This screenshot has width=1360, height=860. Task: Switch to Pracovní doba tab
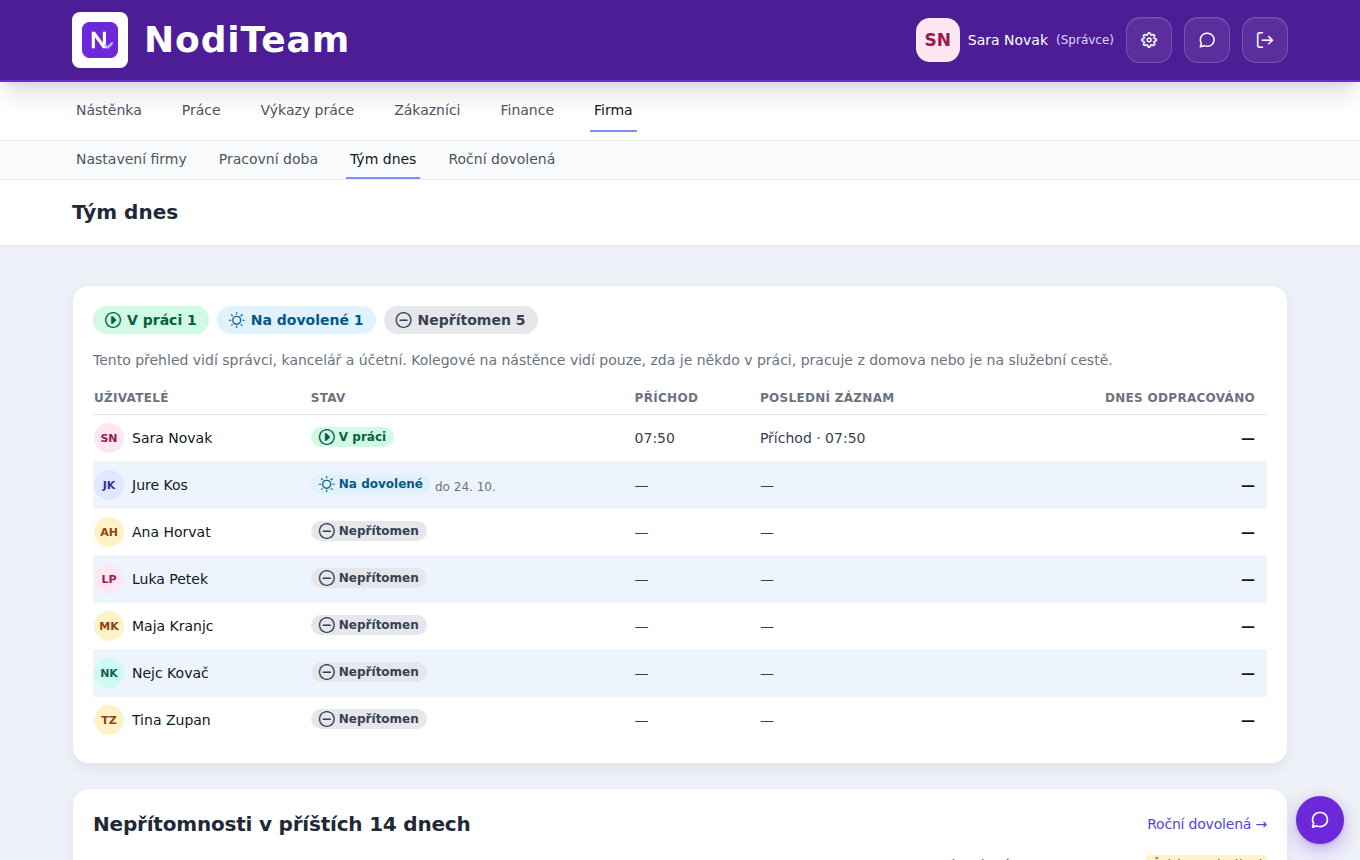click(x=268, y=159)
